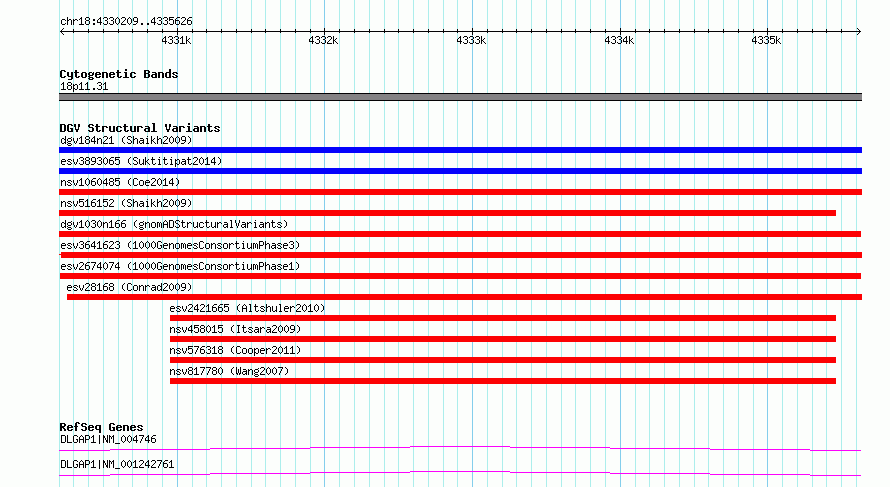Open variant nsv516152 (Shaikh2009) label

pos(126,203)
